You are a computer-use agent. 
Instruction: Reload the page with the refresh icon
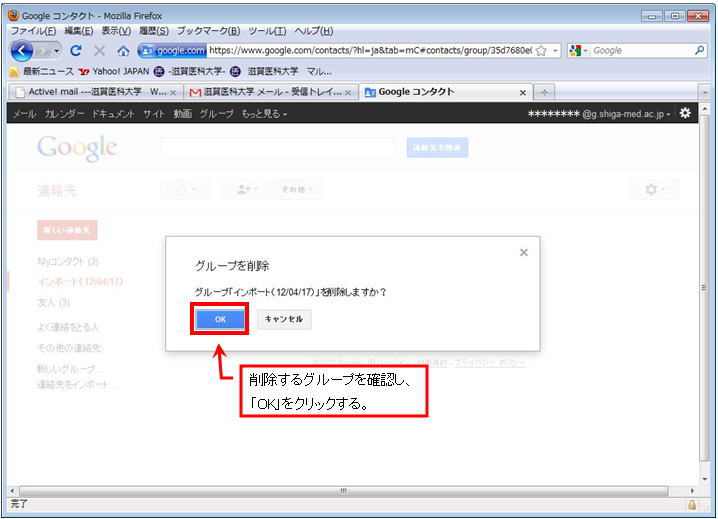(x=76, y=50)
